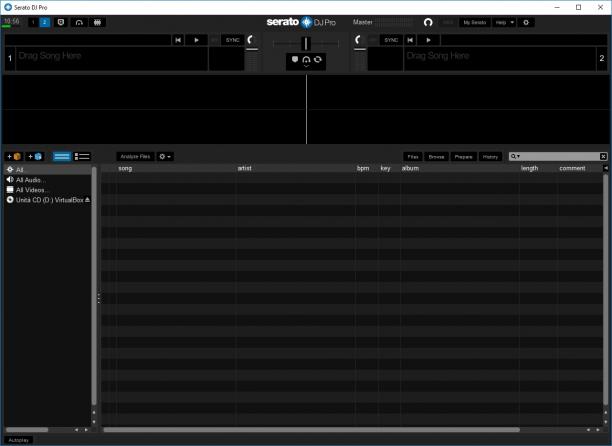Click the headphone cue icon below crossfader

tap(306, 60)
